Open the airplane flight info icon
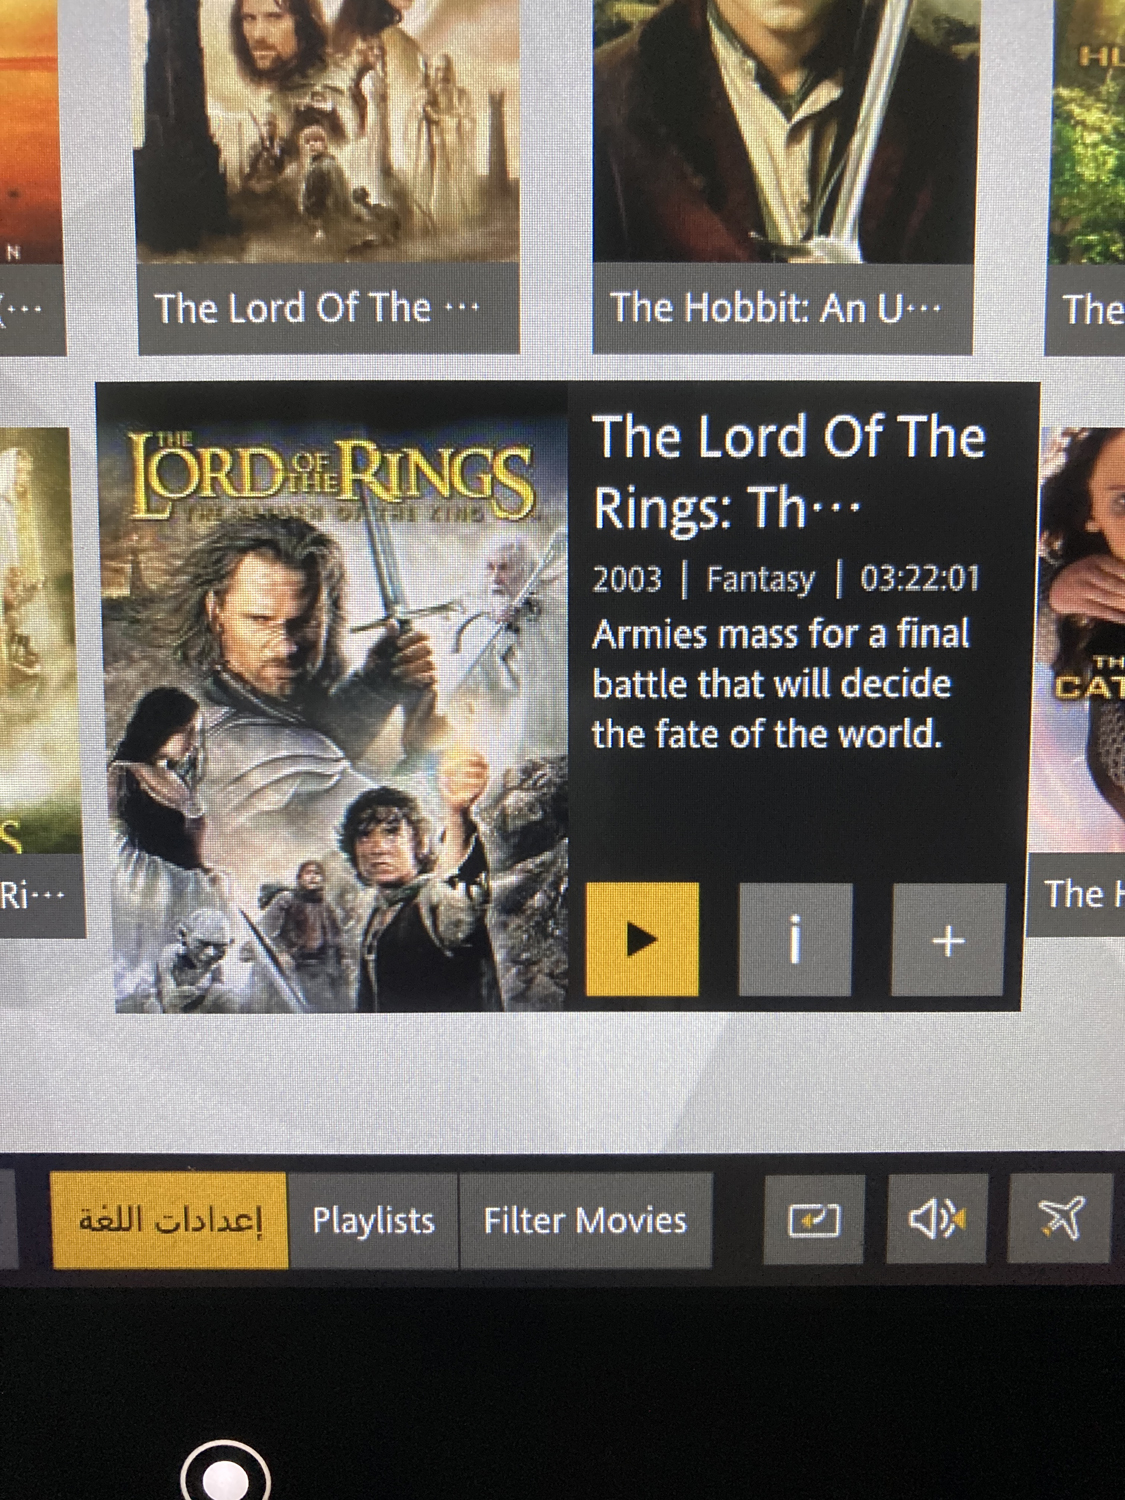Image resolution: width=1125 pixels, height=1500 pixels. 1059,1219
